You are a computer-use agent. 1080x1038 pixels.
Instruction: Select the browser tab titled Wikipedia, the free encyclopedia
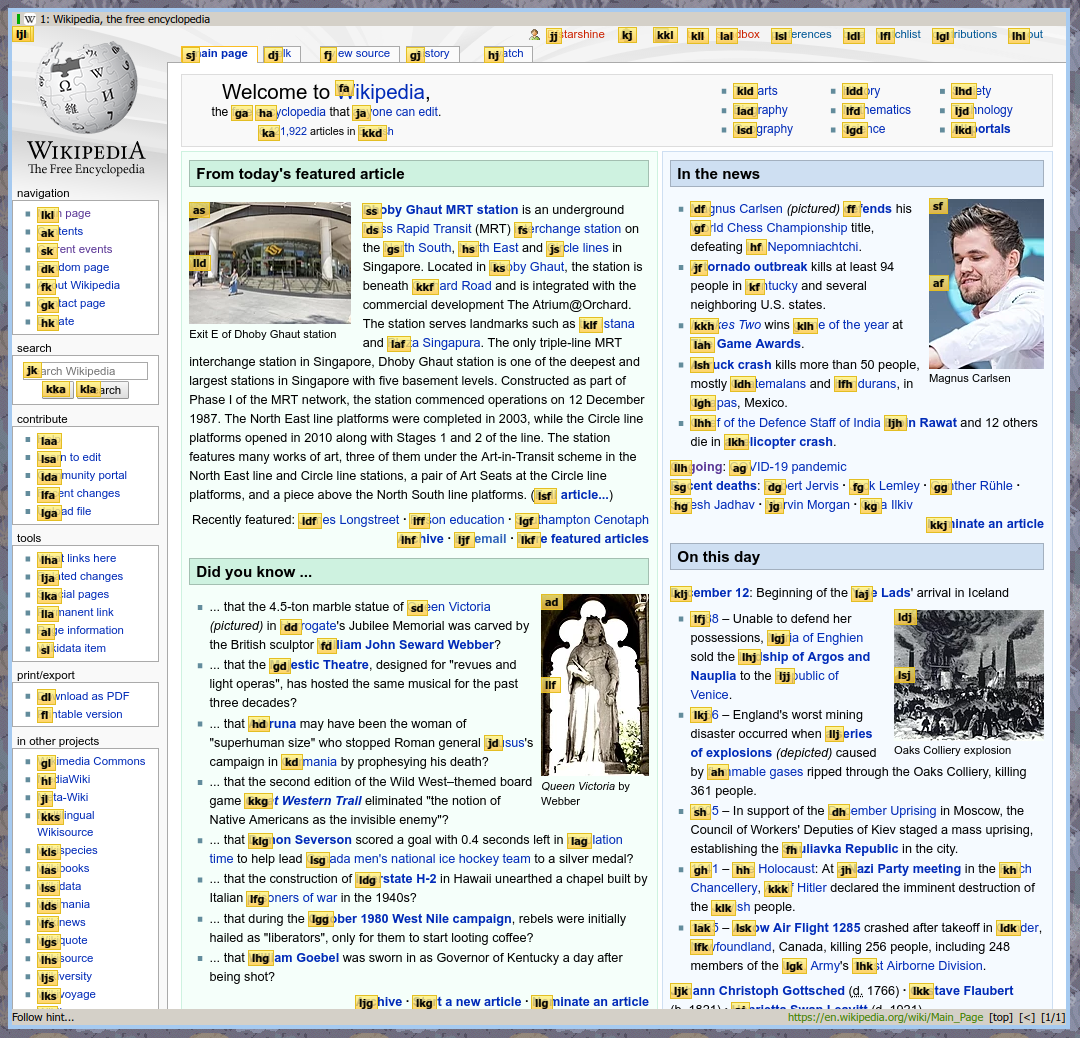tap(124, 19)
